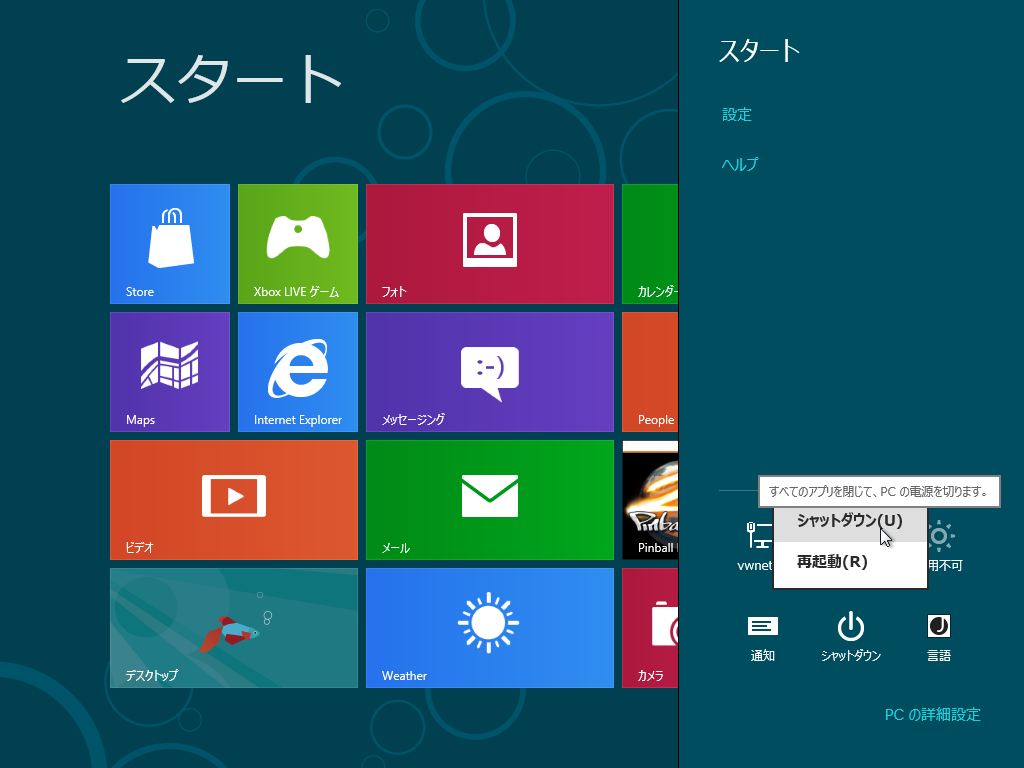Viewport: 1024px width, 768px height.
Task: Open the 設定 link in the charm
Action: [737, 115]
